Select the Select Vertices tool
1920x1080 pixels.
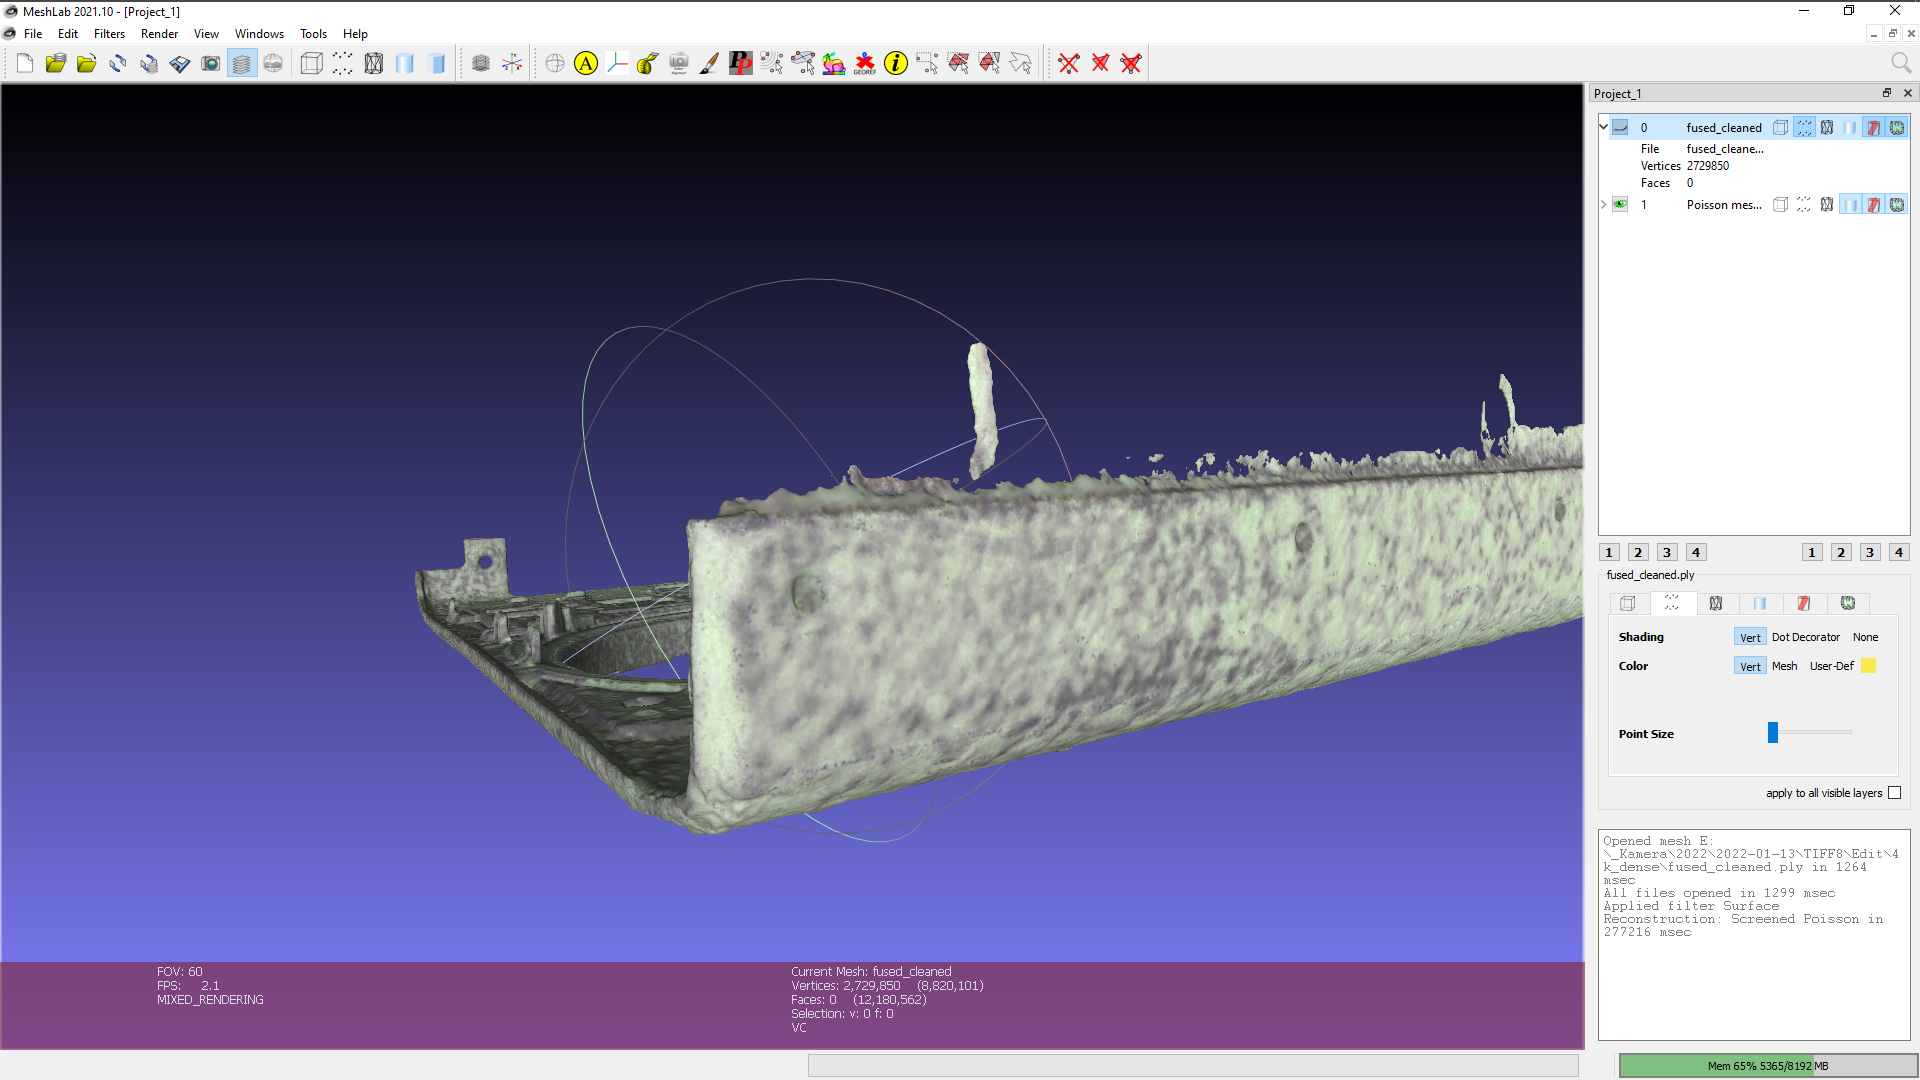coord(927,64)
